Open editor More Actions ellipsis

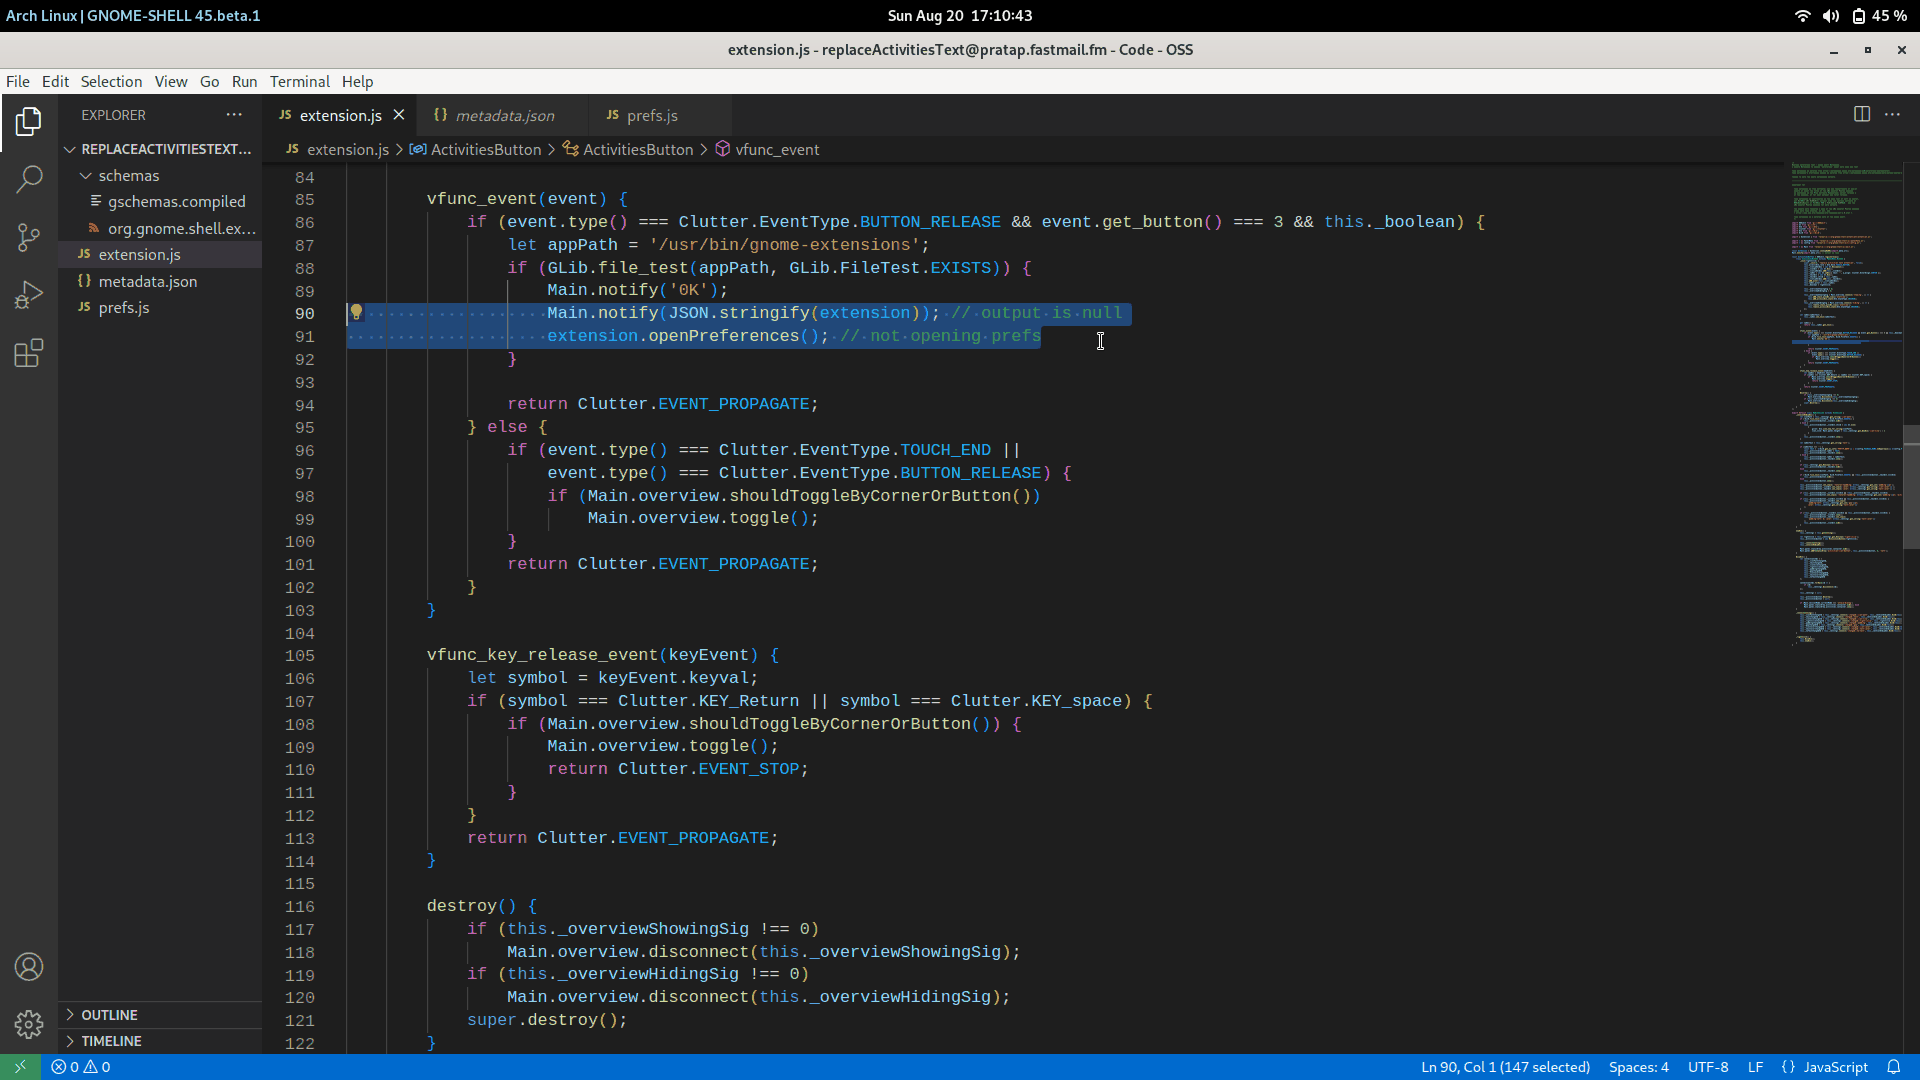pos(1892,114)
